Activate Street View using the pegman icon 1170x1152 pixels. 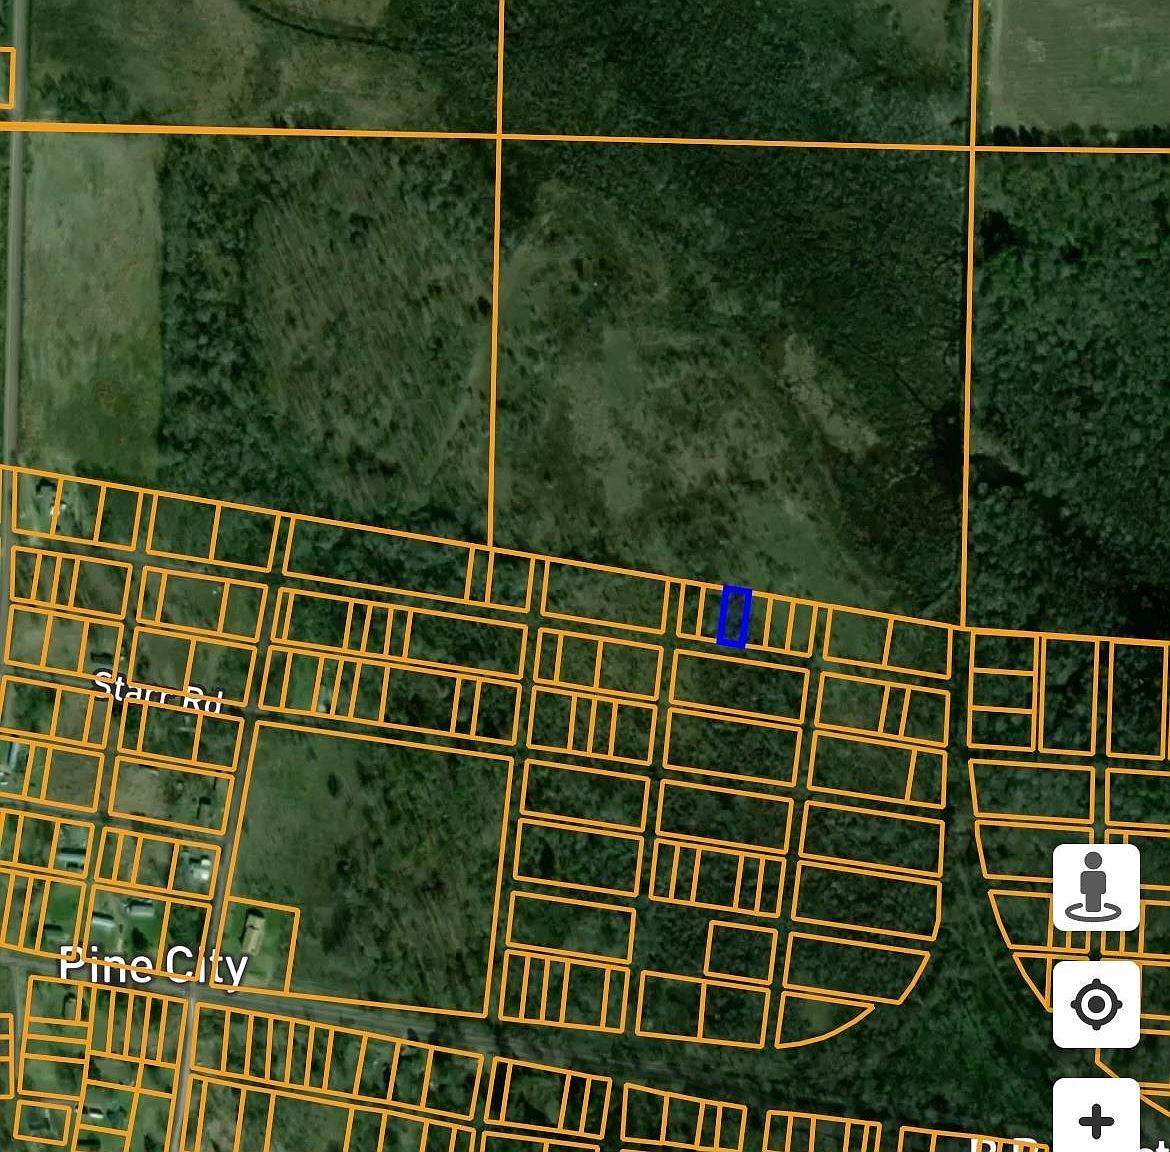click(x=1097, y=889)
